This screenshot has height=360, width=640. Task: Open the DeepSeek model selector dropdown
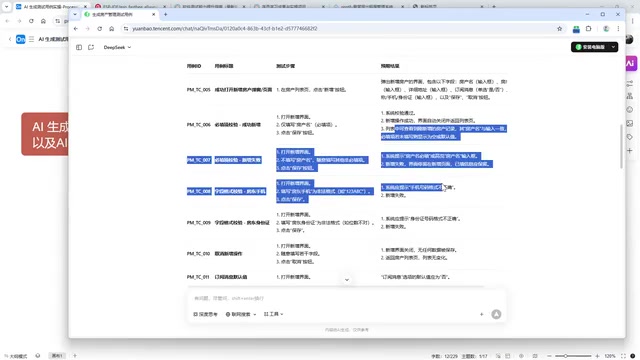(117, 47)
